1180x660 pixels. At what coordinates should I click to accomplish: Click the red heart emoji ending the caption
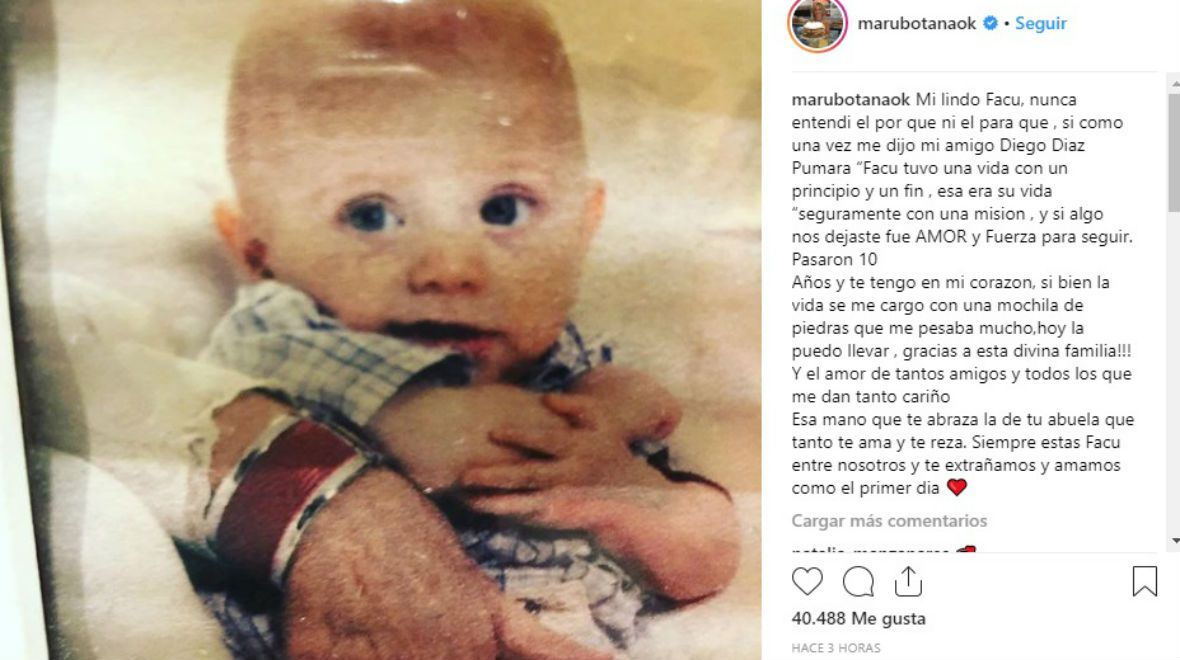click(956, 488)
